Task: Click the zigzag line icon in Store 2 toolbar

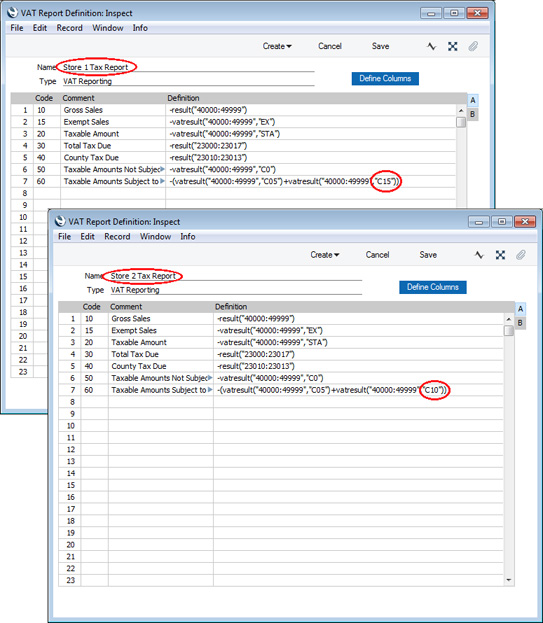Action: click(x=479, y=255)
